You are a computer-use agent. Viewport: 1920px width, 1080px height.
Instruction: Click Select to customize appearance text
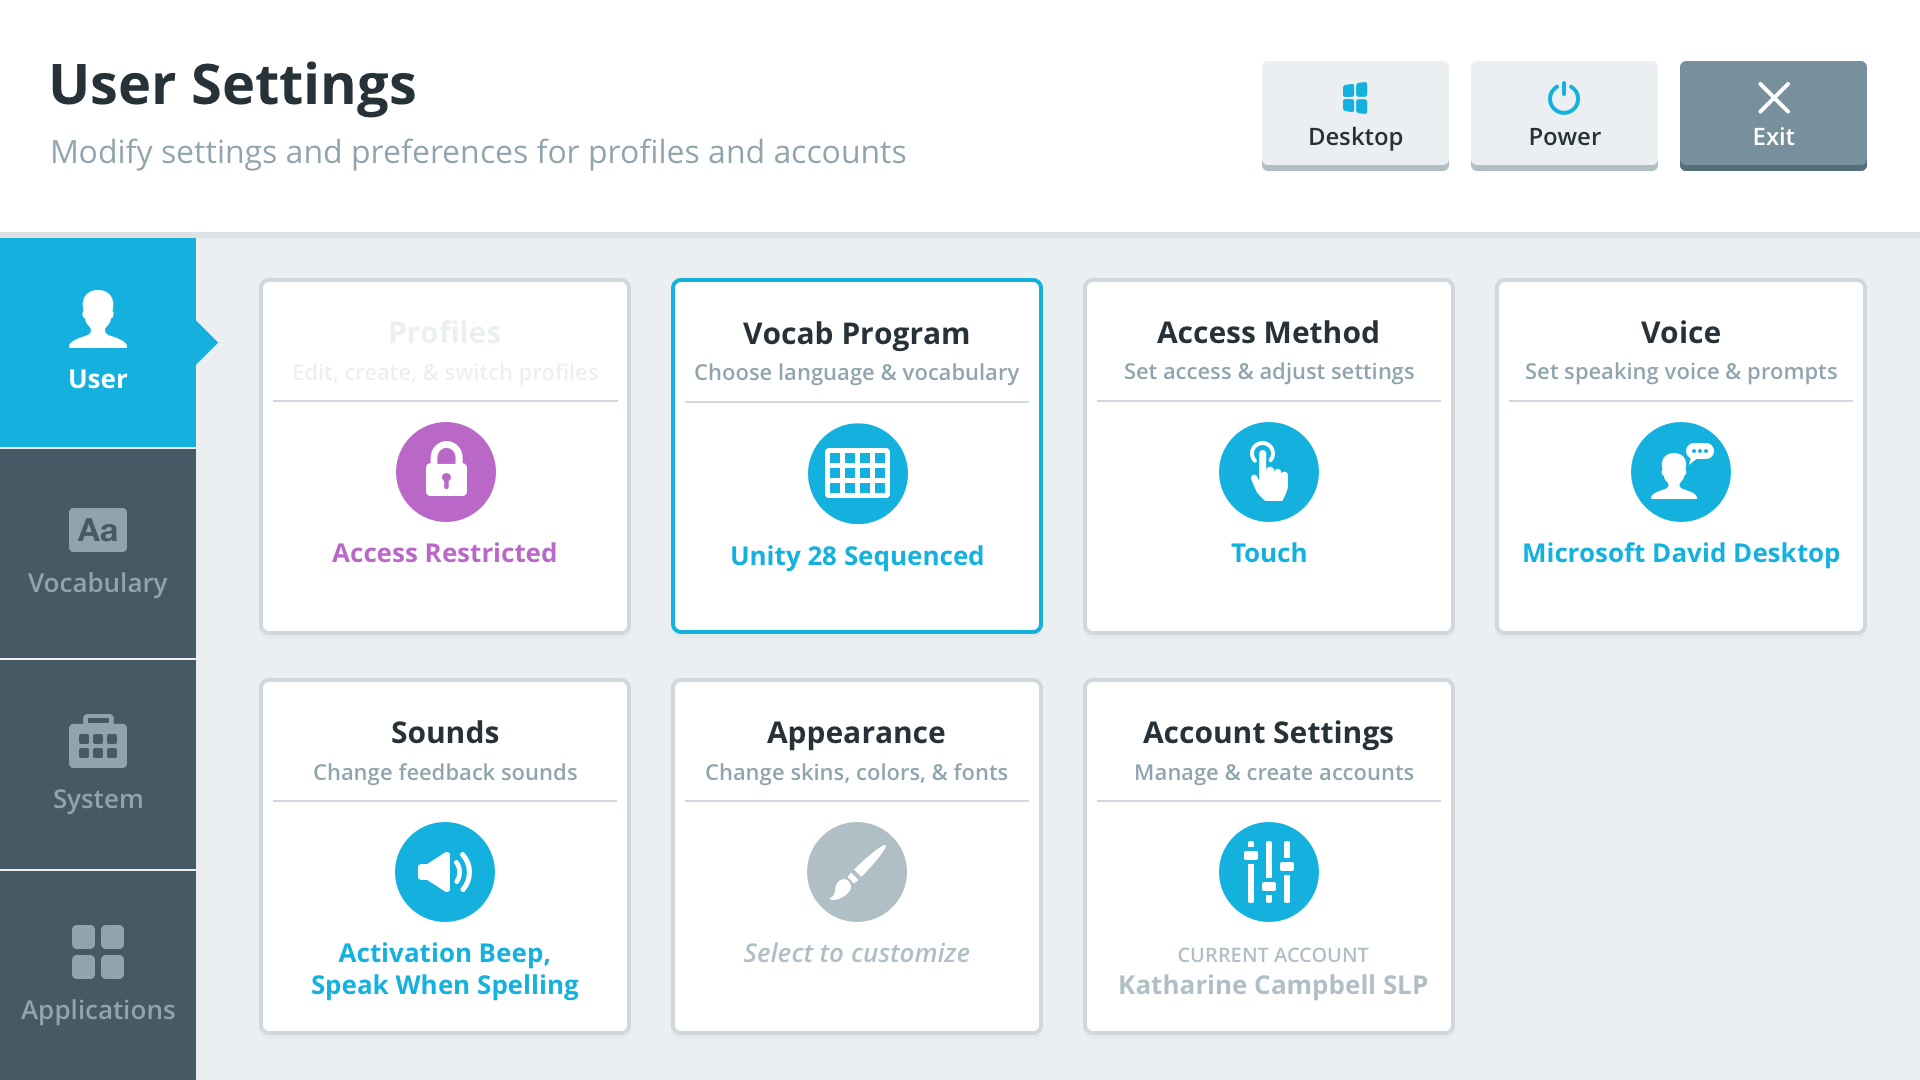point(857,953)
